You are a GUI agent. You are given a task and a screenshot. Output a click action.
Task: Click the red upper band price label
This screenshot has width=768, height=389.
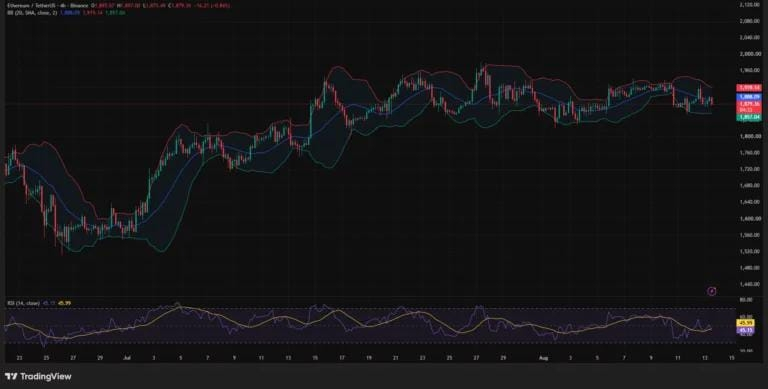coord(749,87)
